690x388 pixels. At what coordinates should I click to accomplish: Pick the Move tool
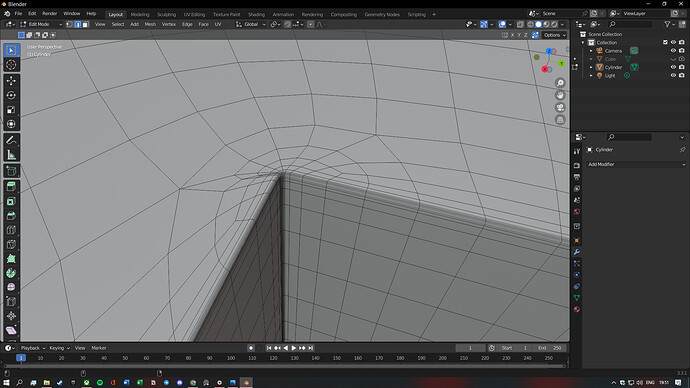pos(11,81)
